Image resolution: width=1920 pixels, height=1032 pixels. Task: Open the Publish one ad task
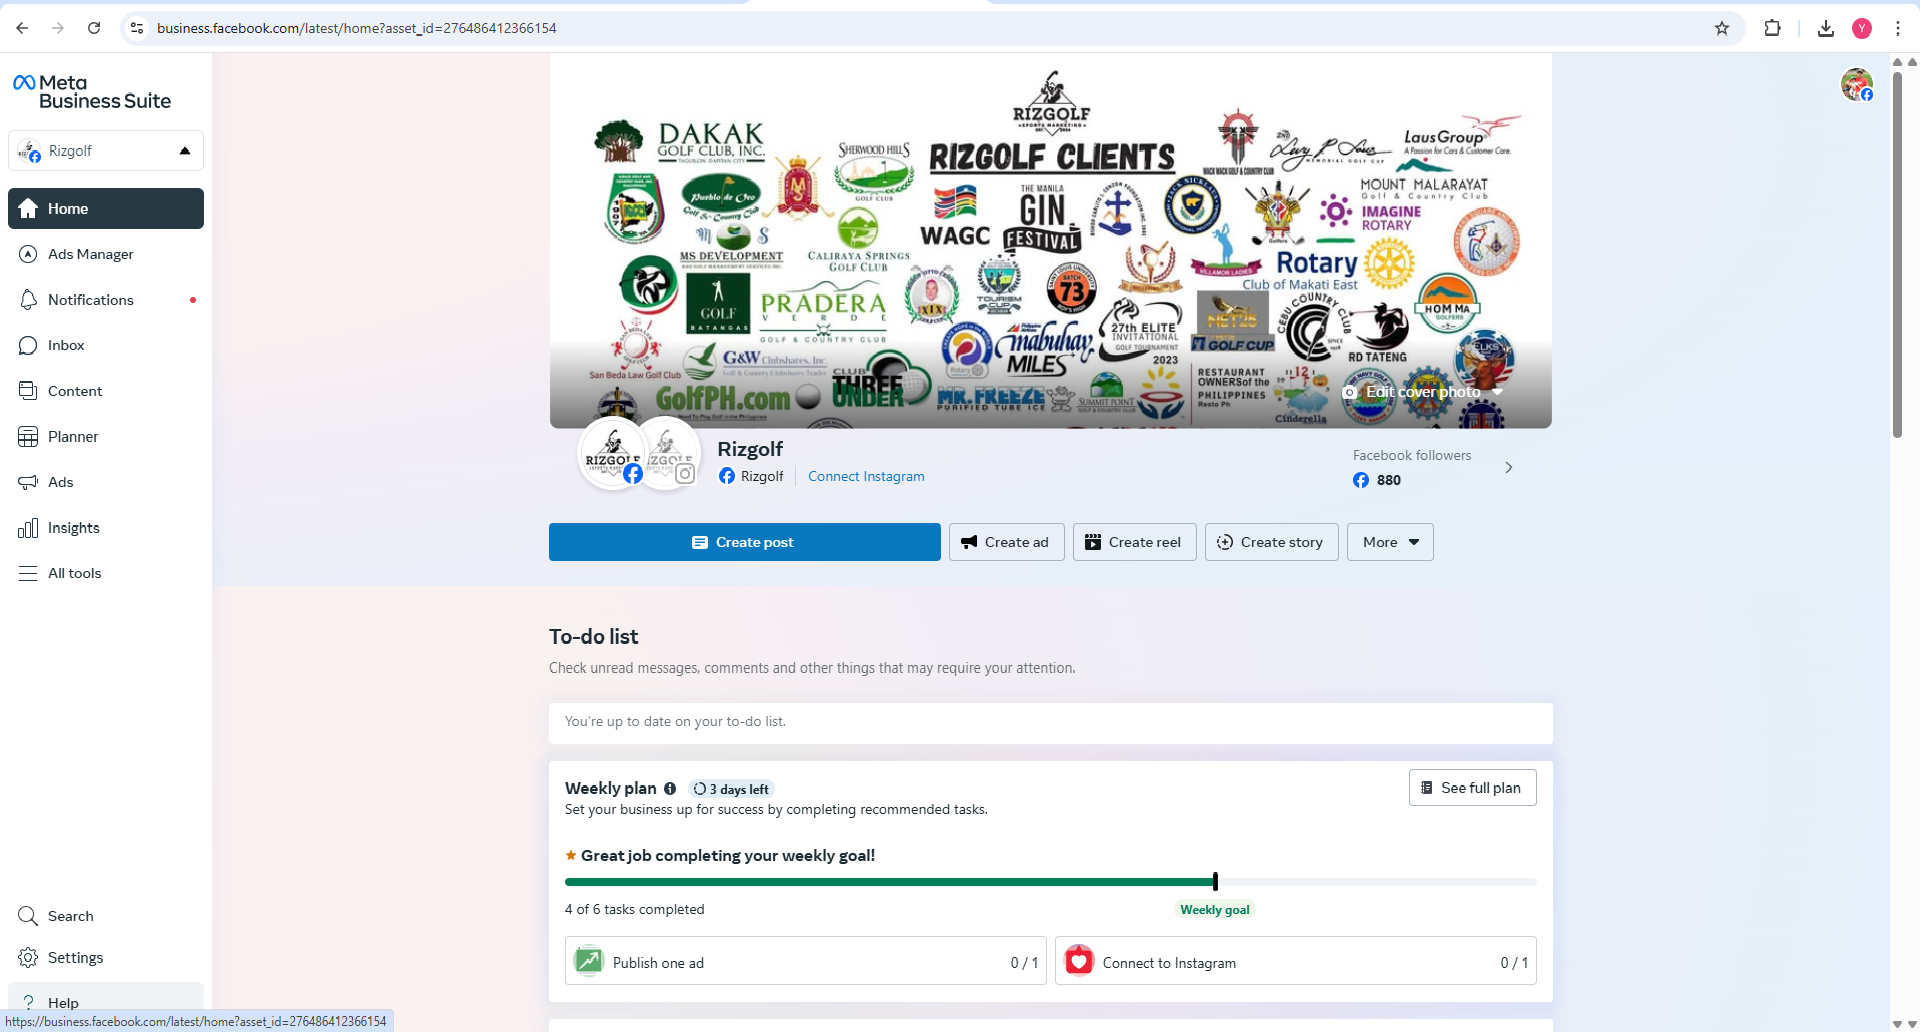[x=806, y=961]
